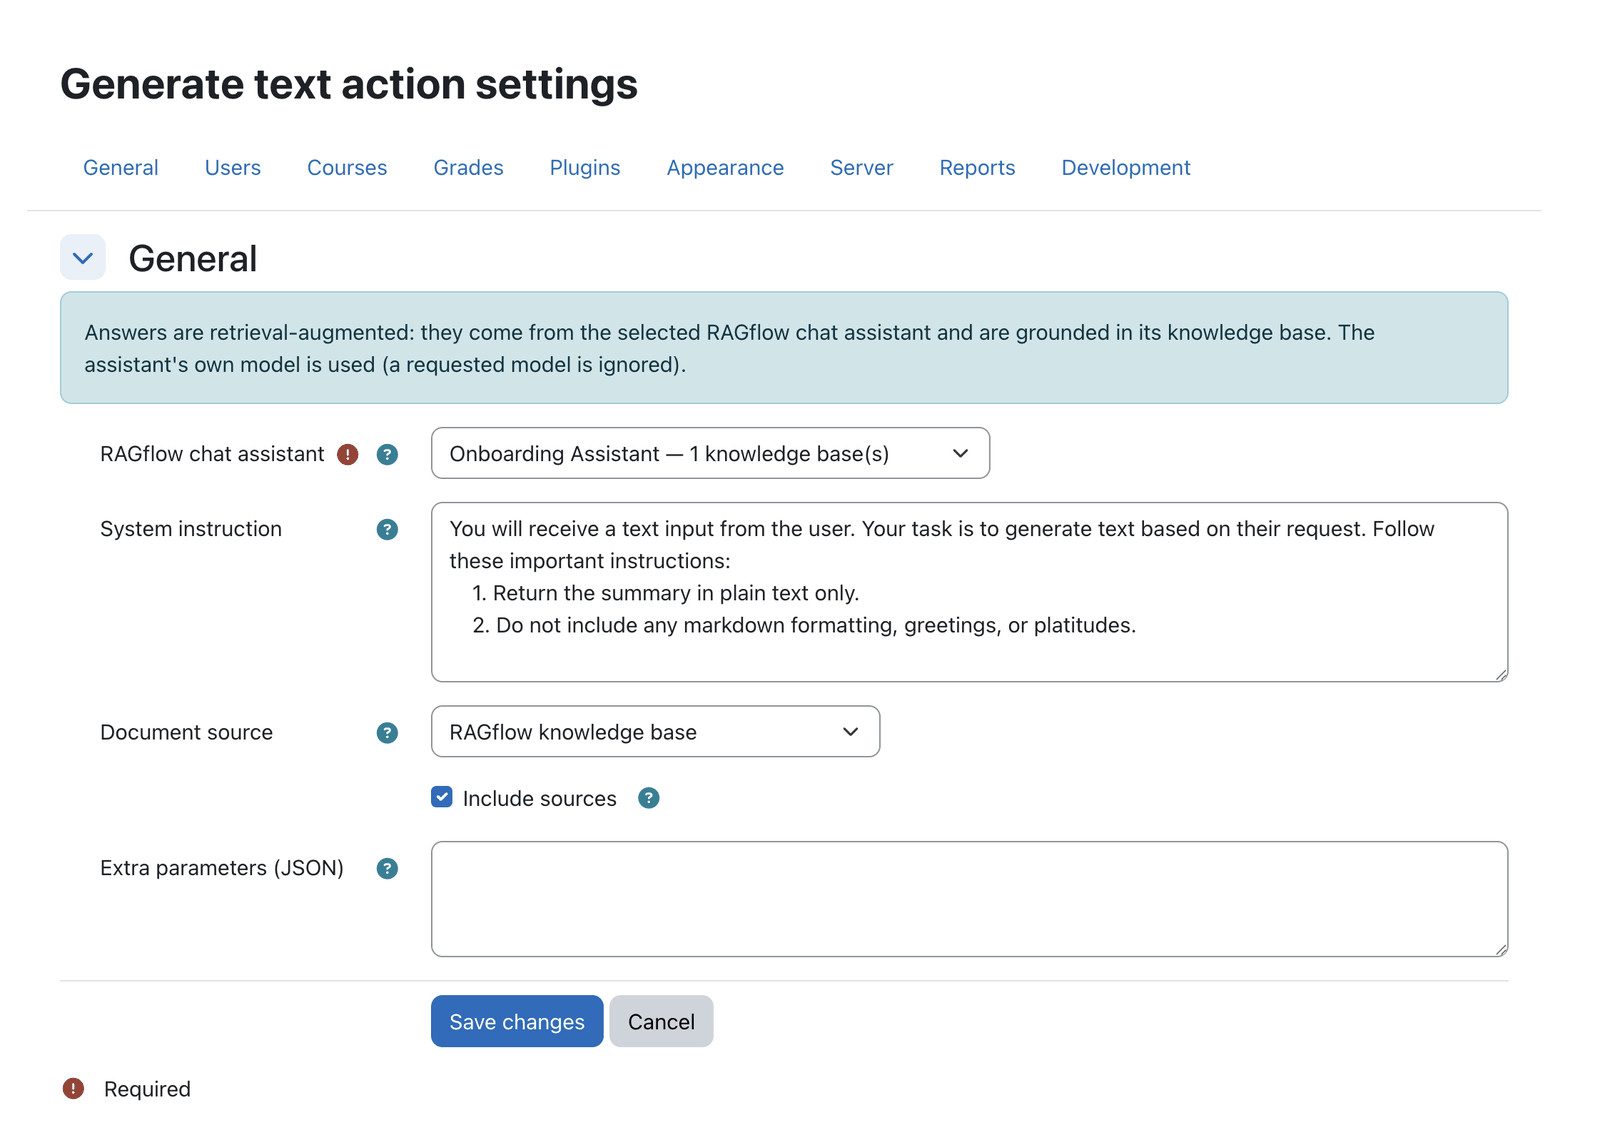The width and height of the screenshot is (1600, 1145).
Task: Switch to the Reports tab
Action: click(977, 168)
